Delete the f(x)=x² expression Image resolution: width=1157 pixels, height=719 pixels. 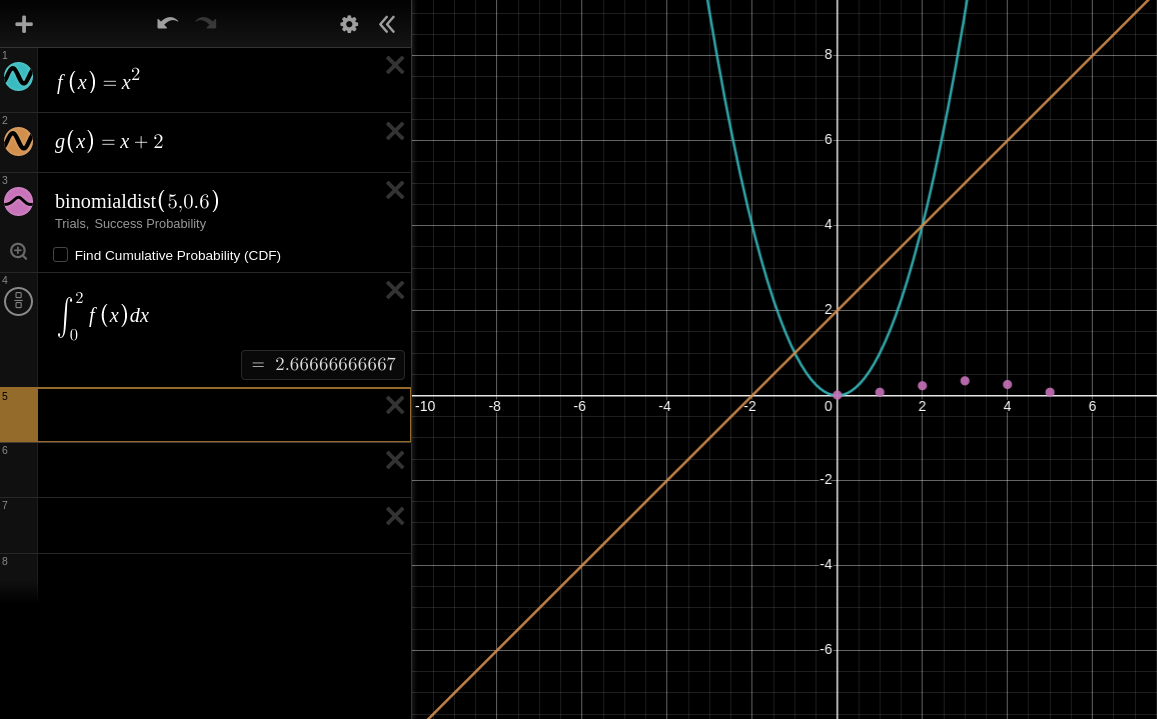(x=395, y=65)
